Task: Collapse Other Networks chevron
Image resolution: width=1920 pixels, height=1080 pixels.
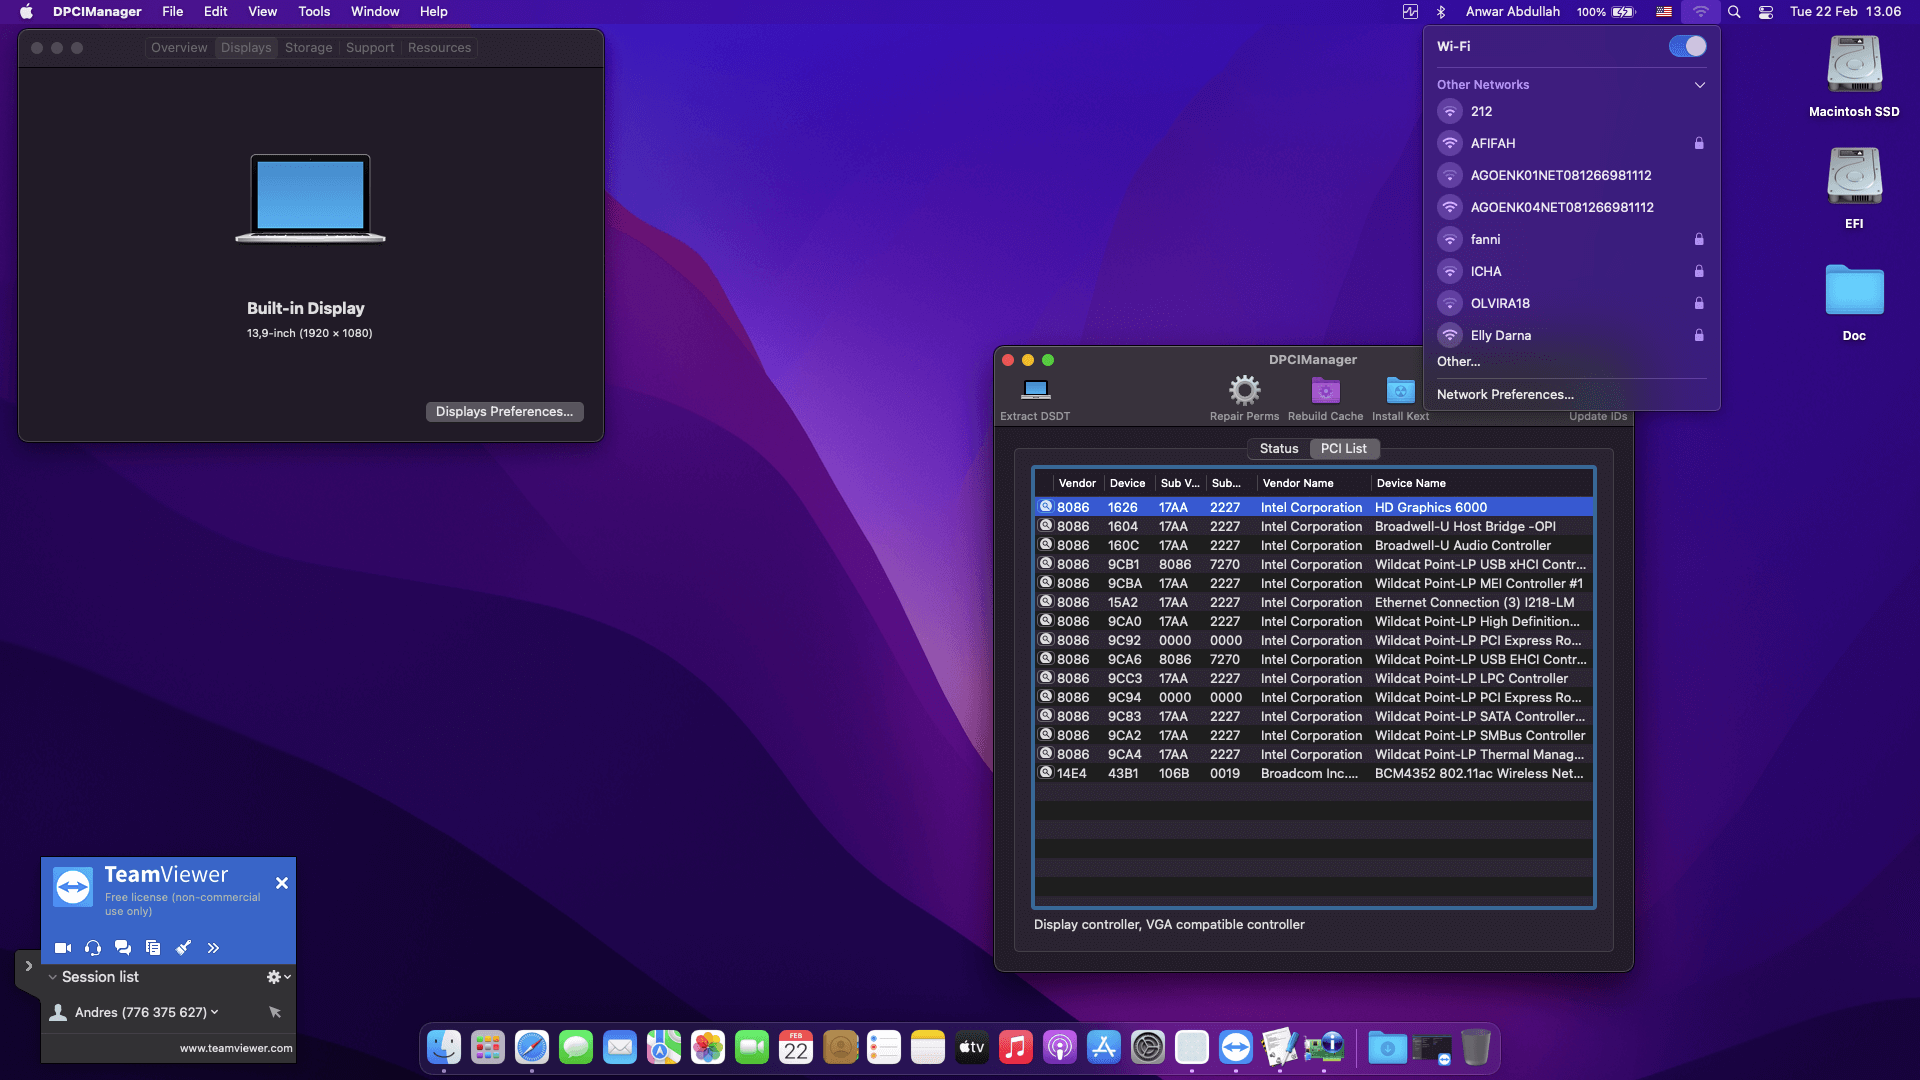Action: [1700, 85]
